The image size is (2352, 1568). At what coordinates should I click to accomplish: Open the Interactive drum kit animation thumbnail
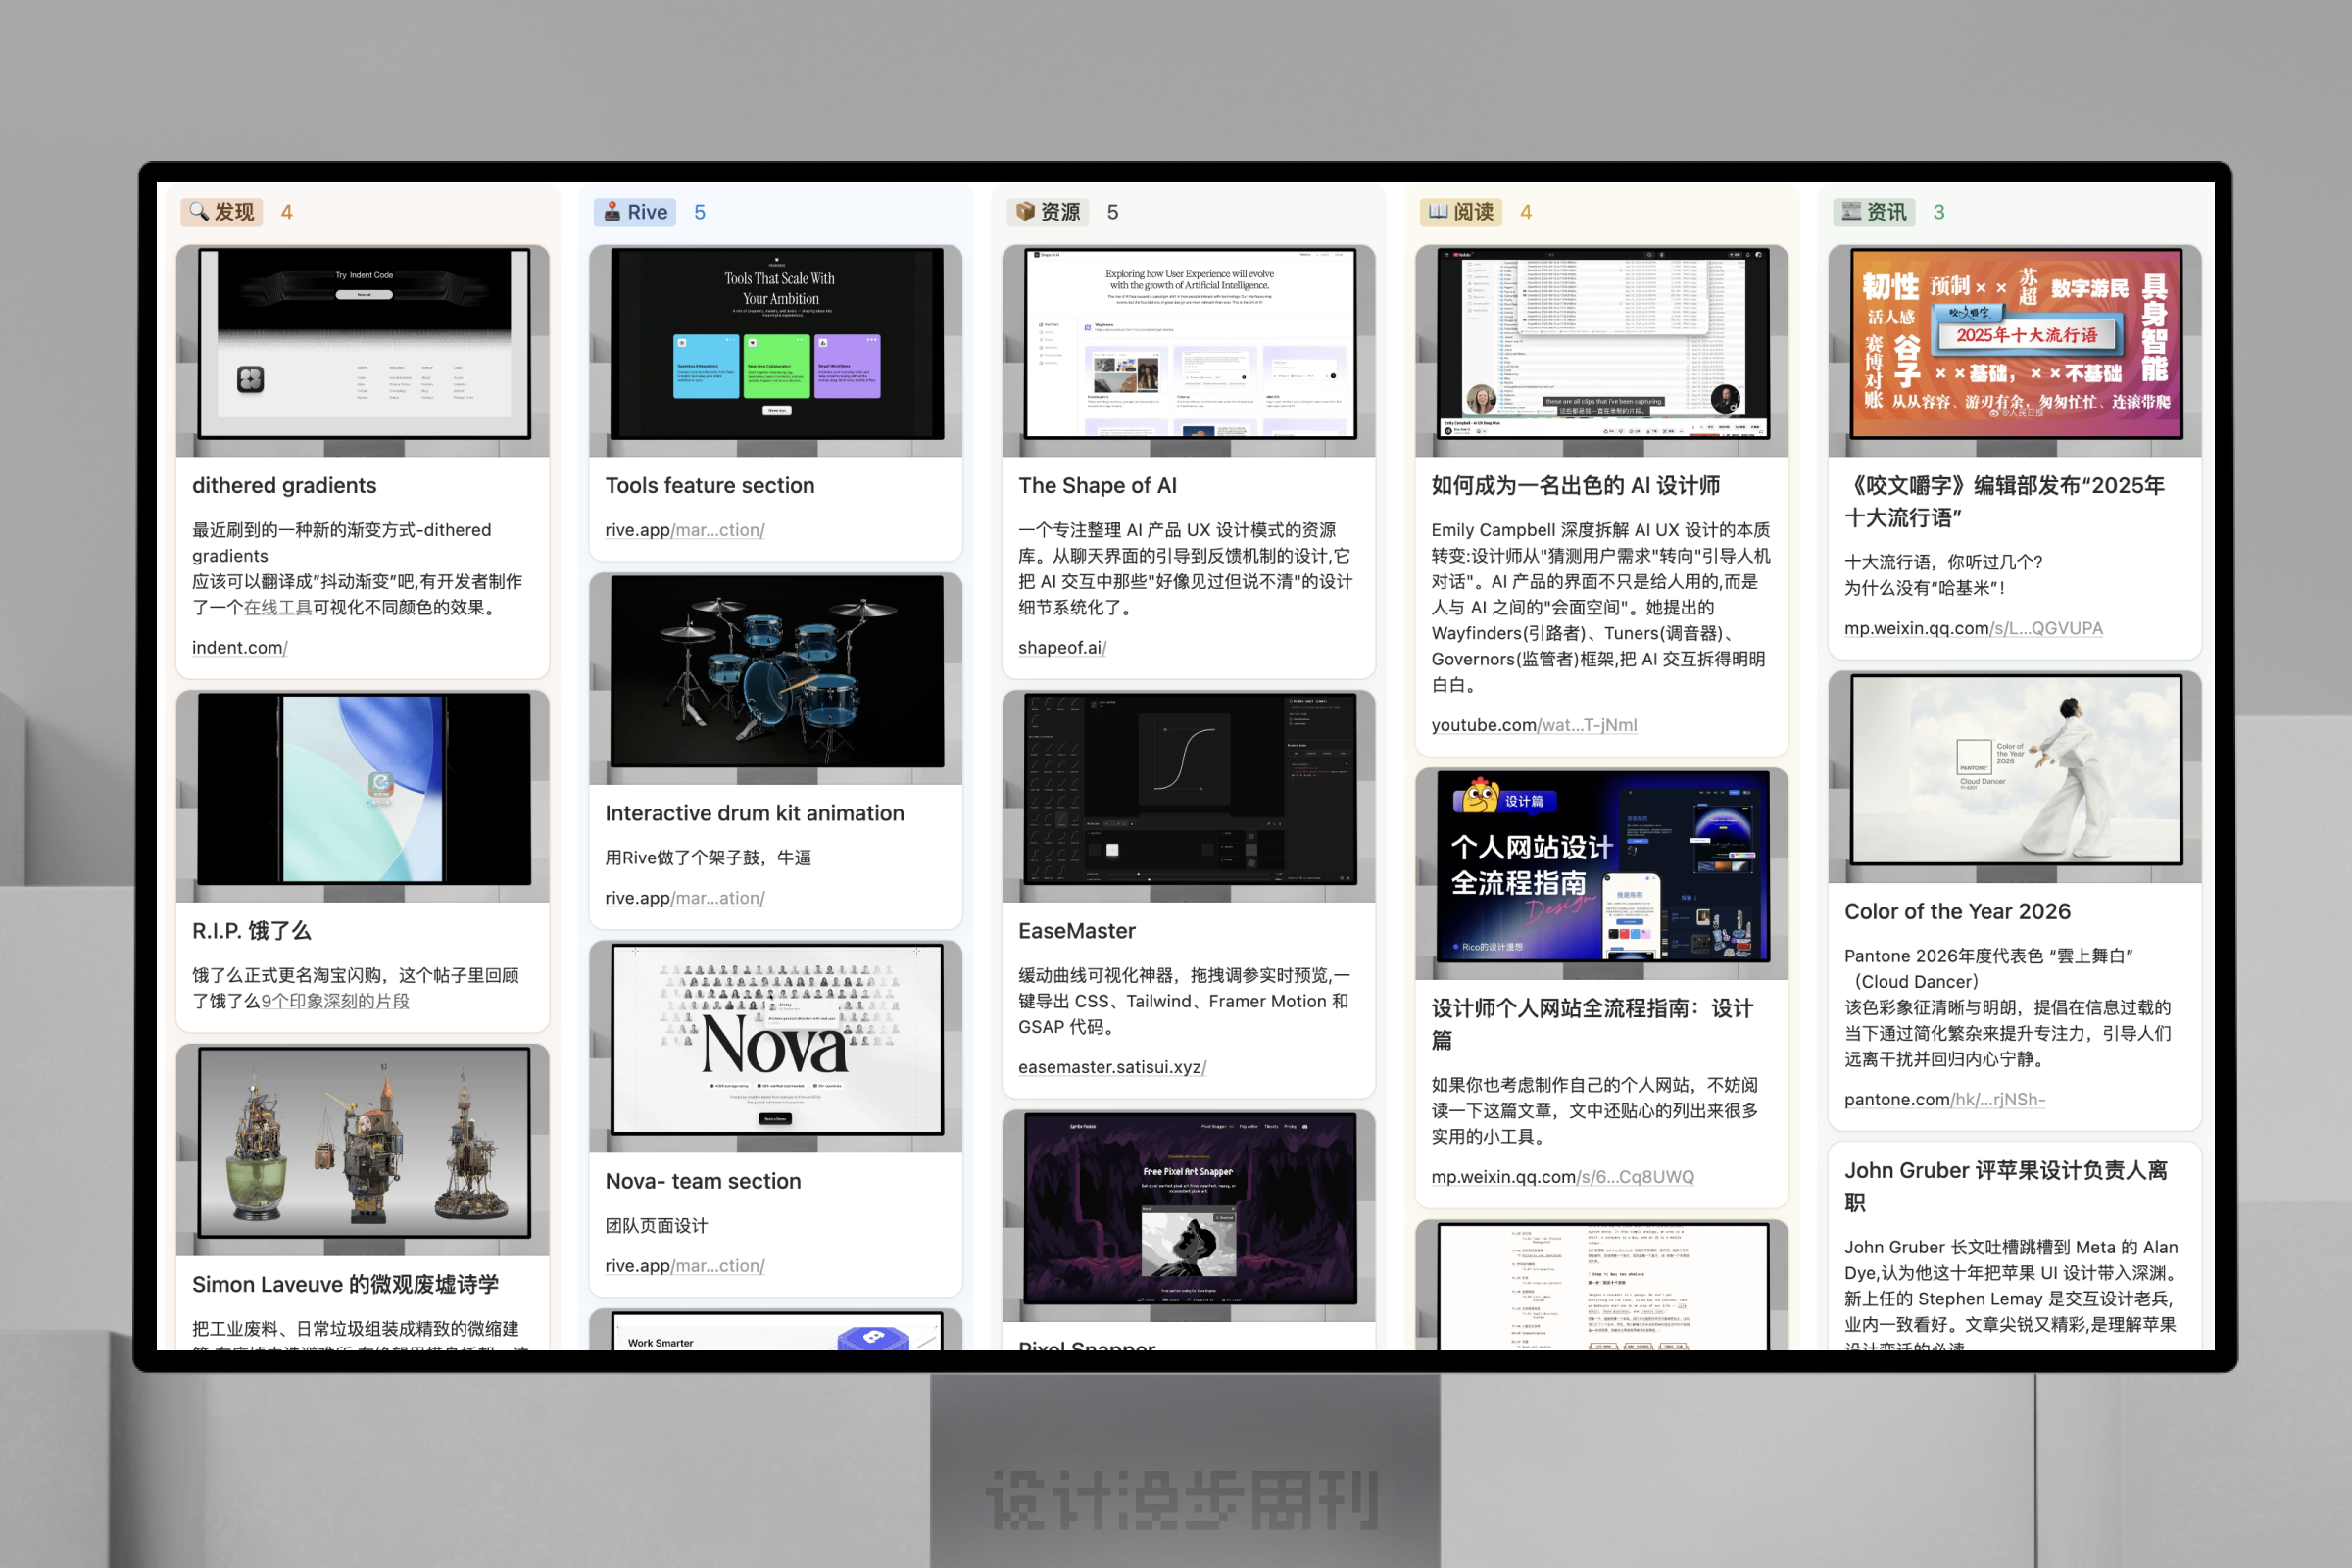tap(776, 673)
